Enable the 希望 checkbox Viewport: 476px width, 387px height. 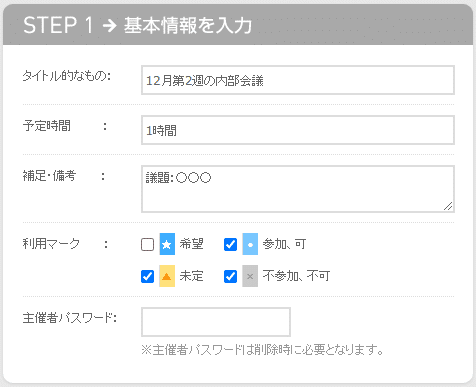pos(147,244)
